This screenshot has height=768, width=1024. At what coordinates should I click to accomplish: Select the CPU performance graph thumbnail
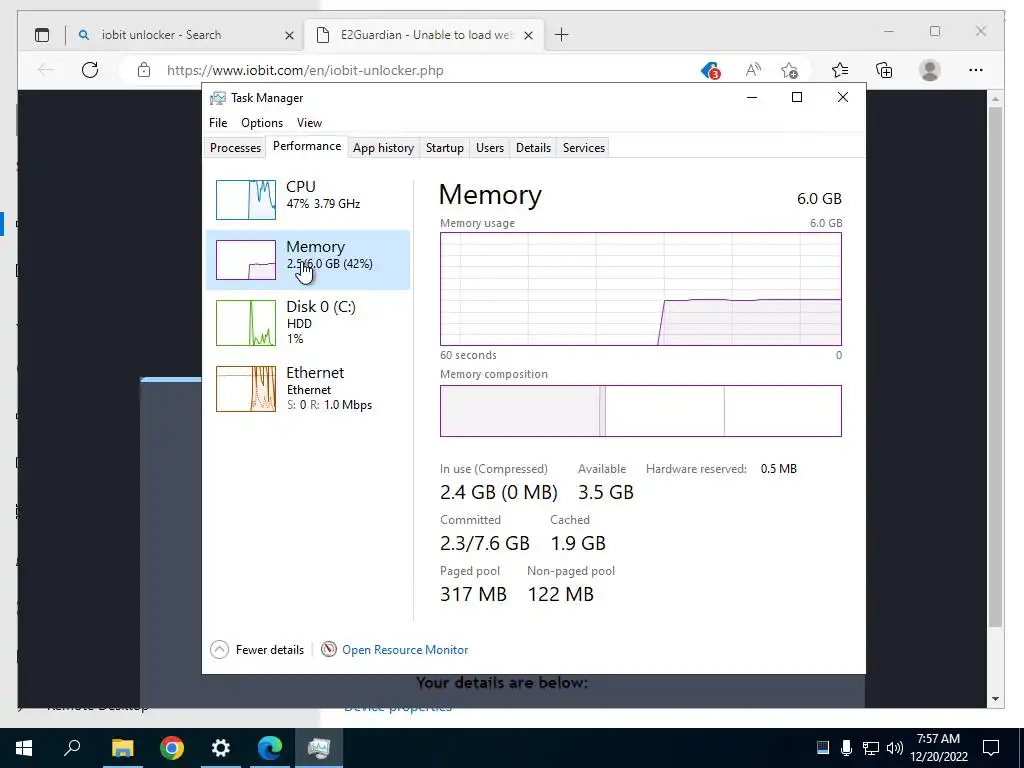(246, 200)
